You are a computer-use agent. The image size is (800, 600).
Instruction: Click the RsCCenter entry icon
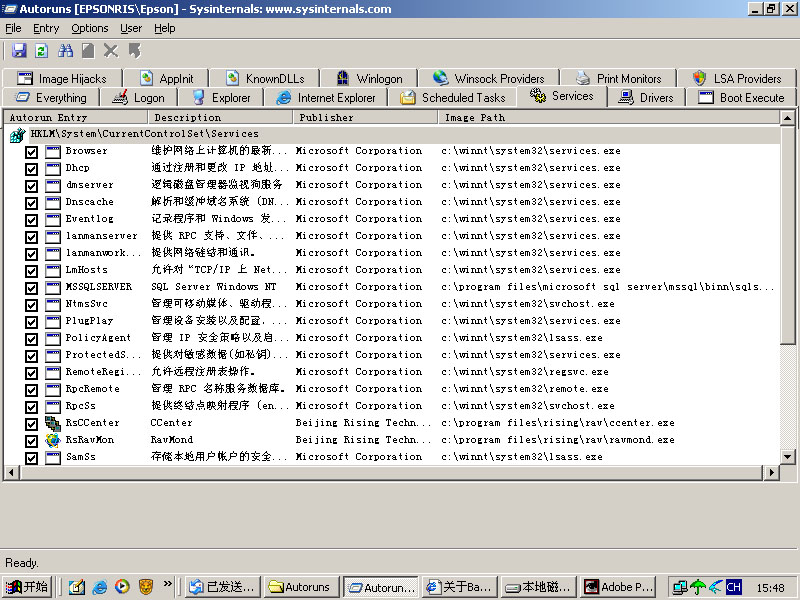(53, 423)
